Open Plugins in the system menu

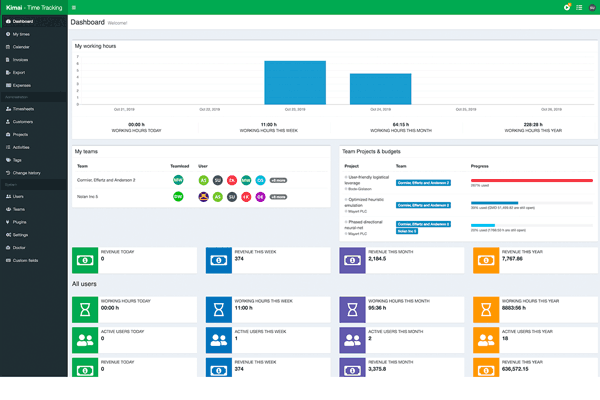pos(21,221)
